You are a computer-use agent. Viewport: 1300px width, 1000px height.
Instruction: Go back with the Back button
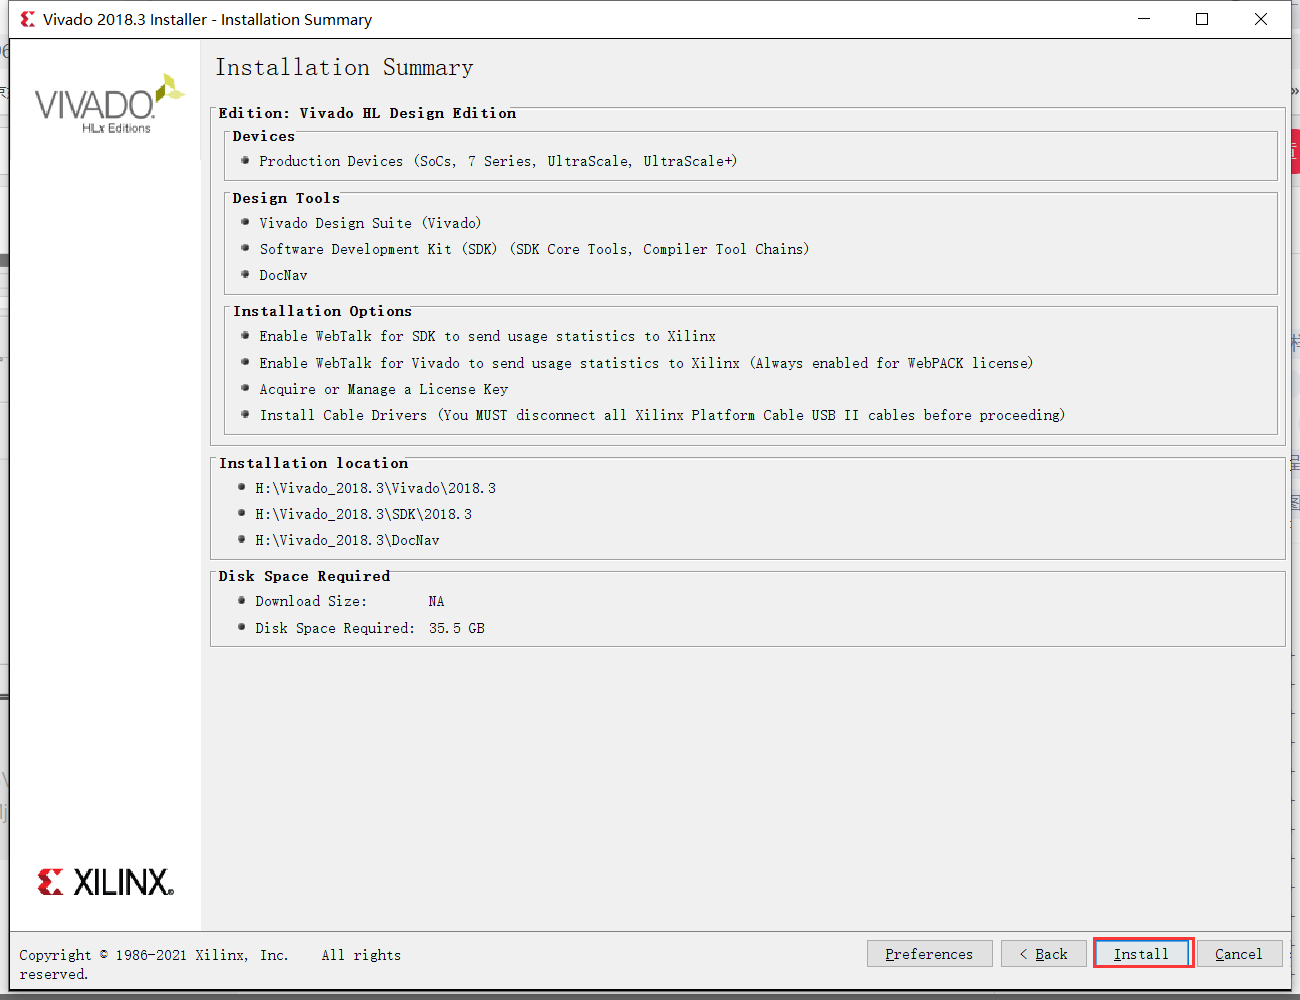point(1044,953)
